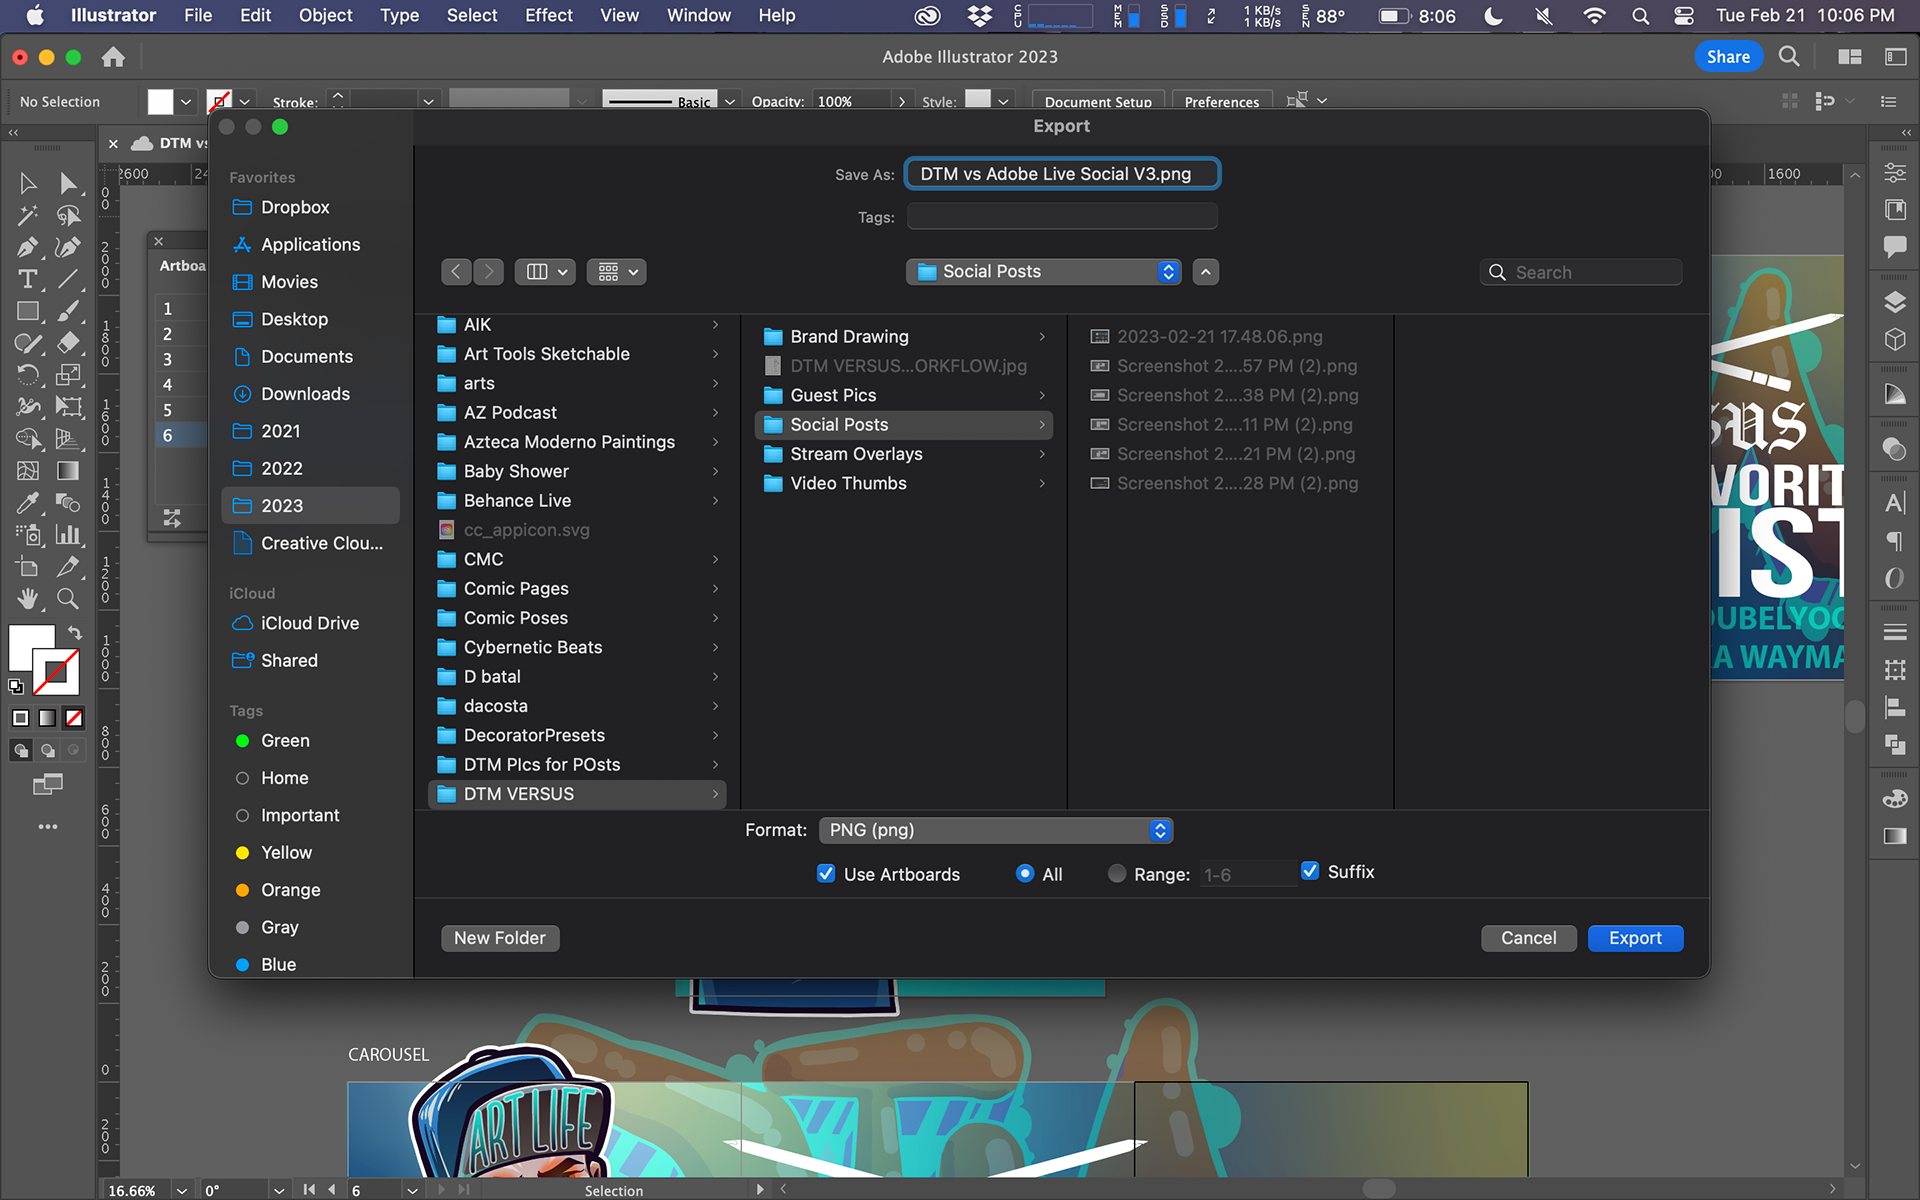Open the Social Posts location dropdown

[x=1043, y=272]
